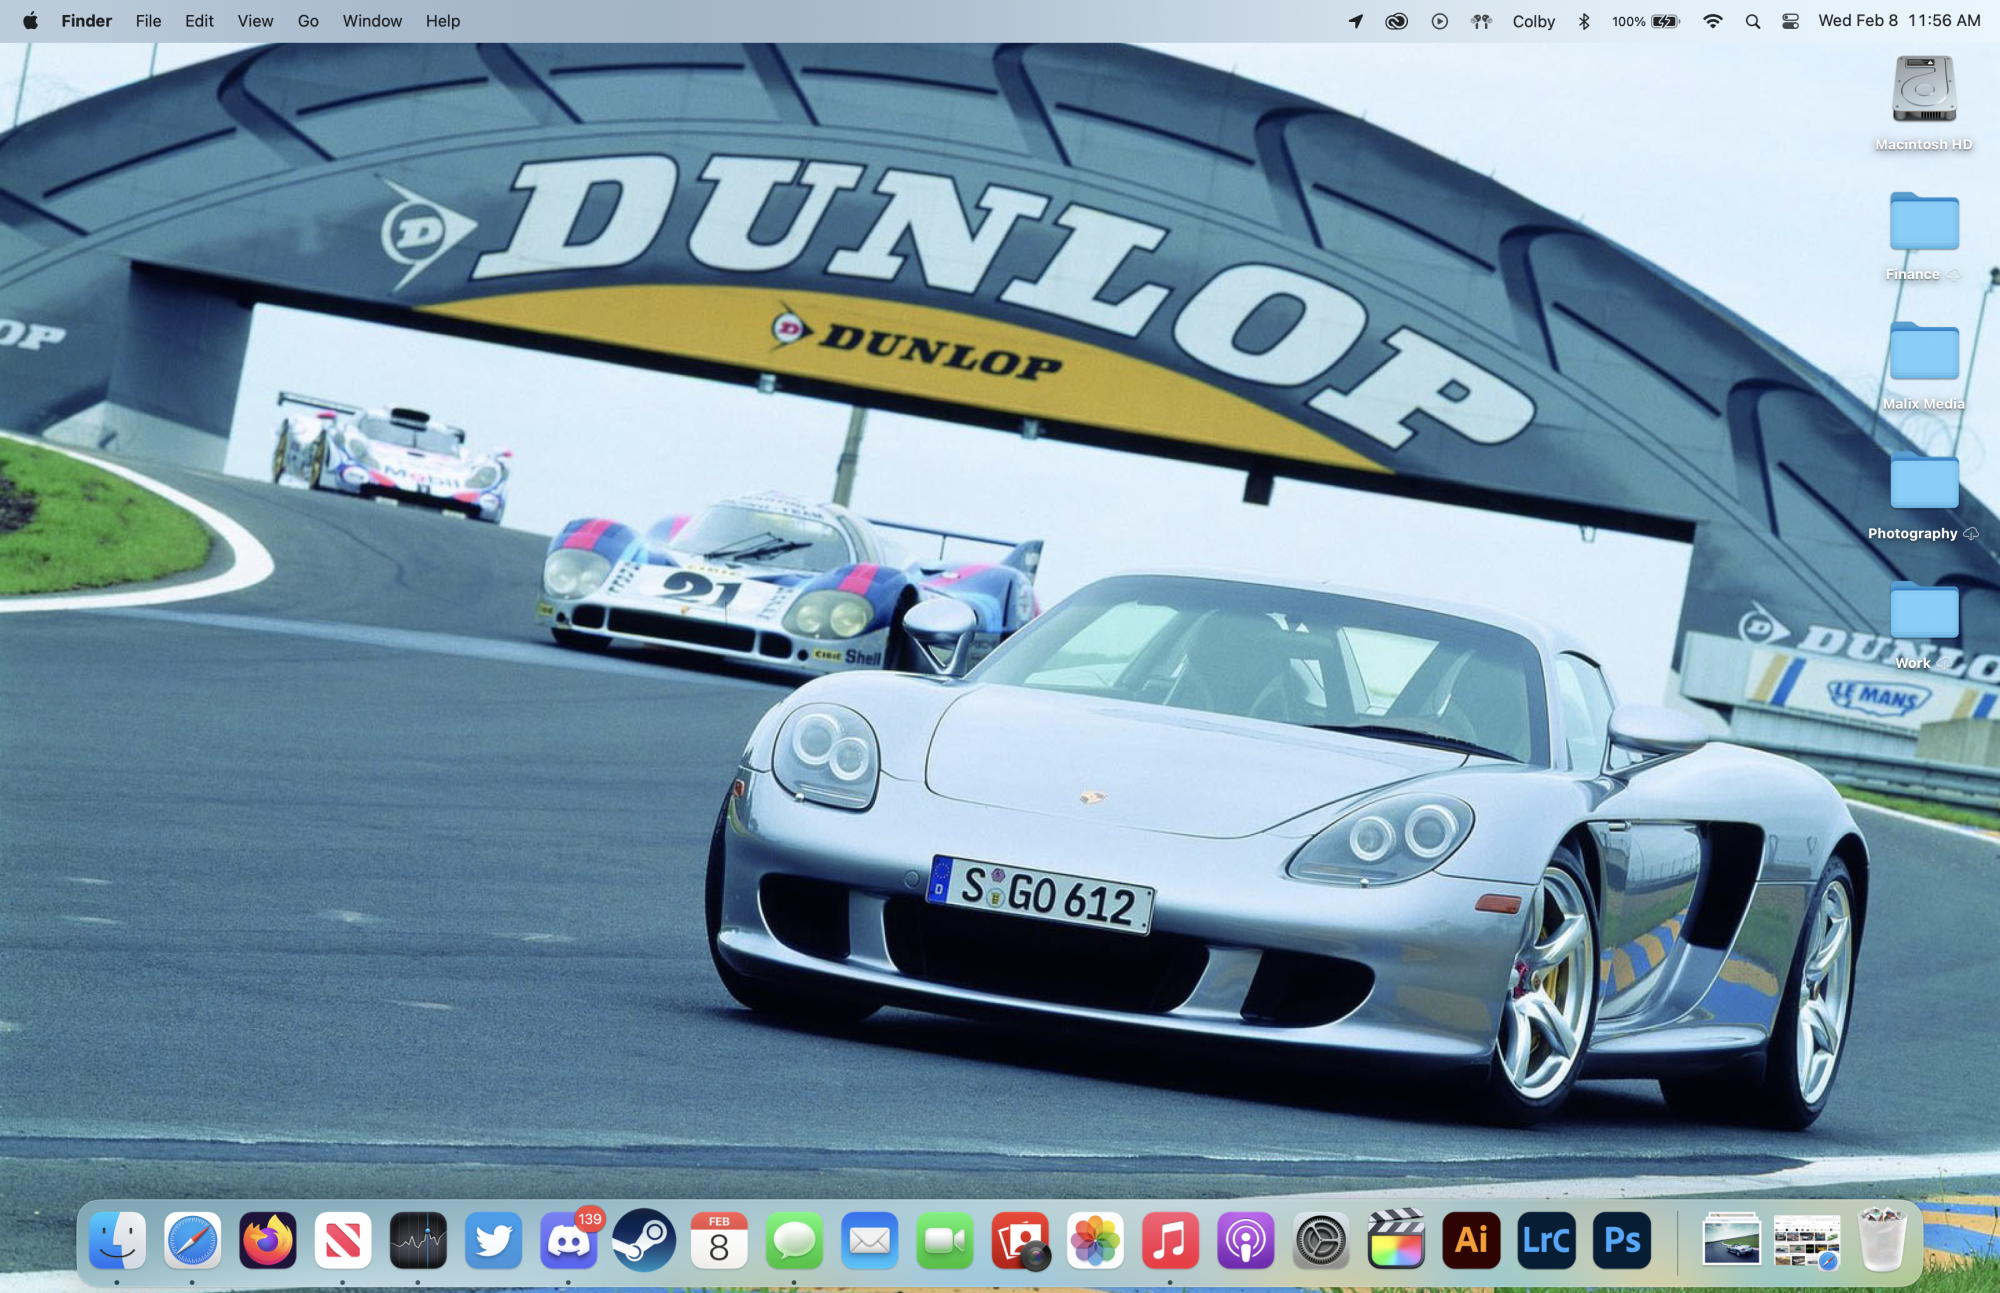Open Creative Cloud menu bar icon

(x=1397, y=21)
